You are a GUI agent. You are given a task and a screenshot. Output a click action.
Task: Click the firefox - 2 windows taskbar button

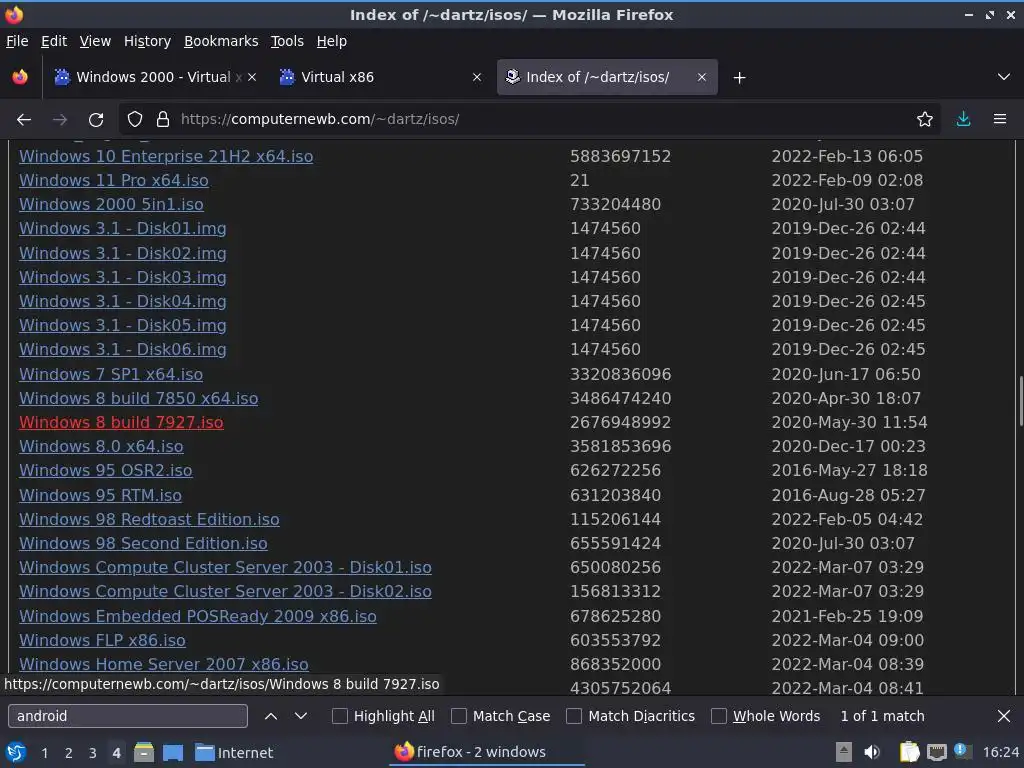(x=487, y=752)
